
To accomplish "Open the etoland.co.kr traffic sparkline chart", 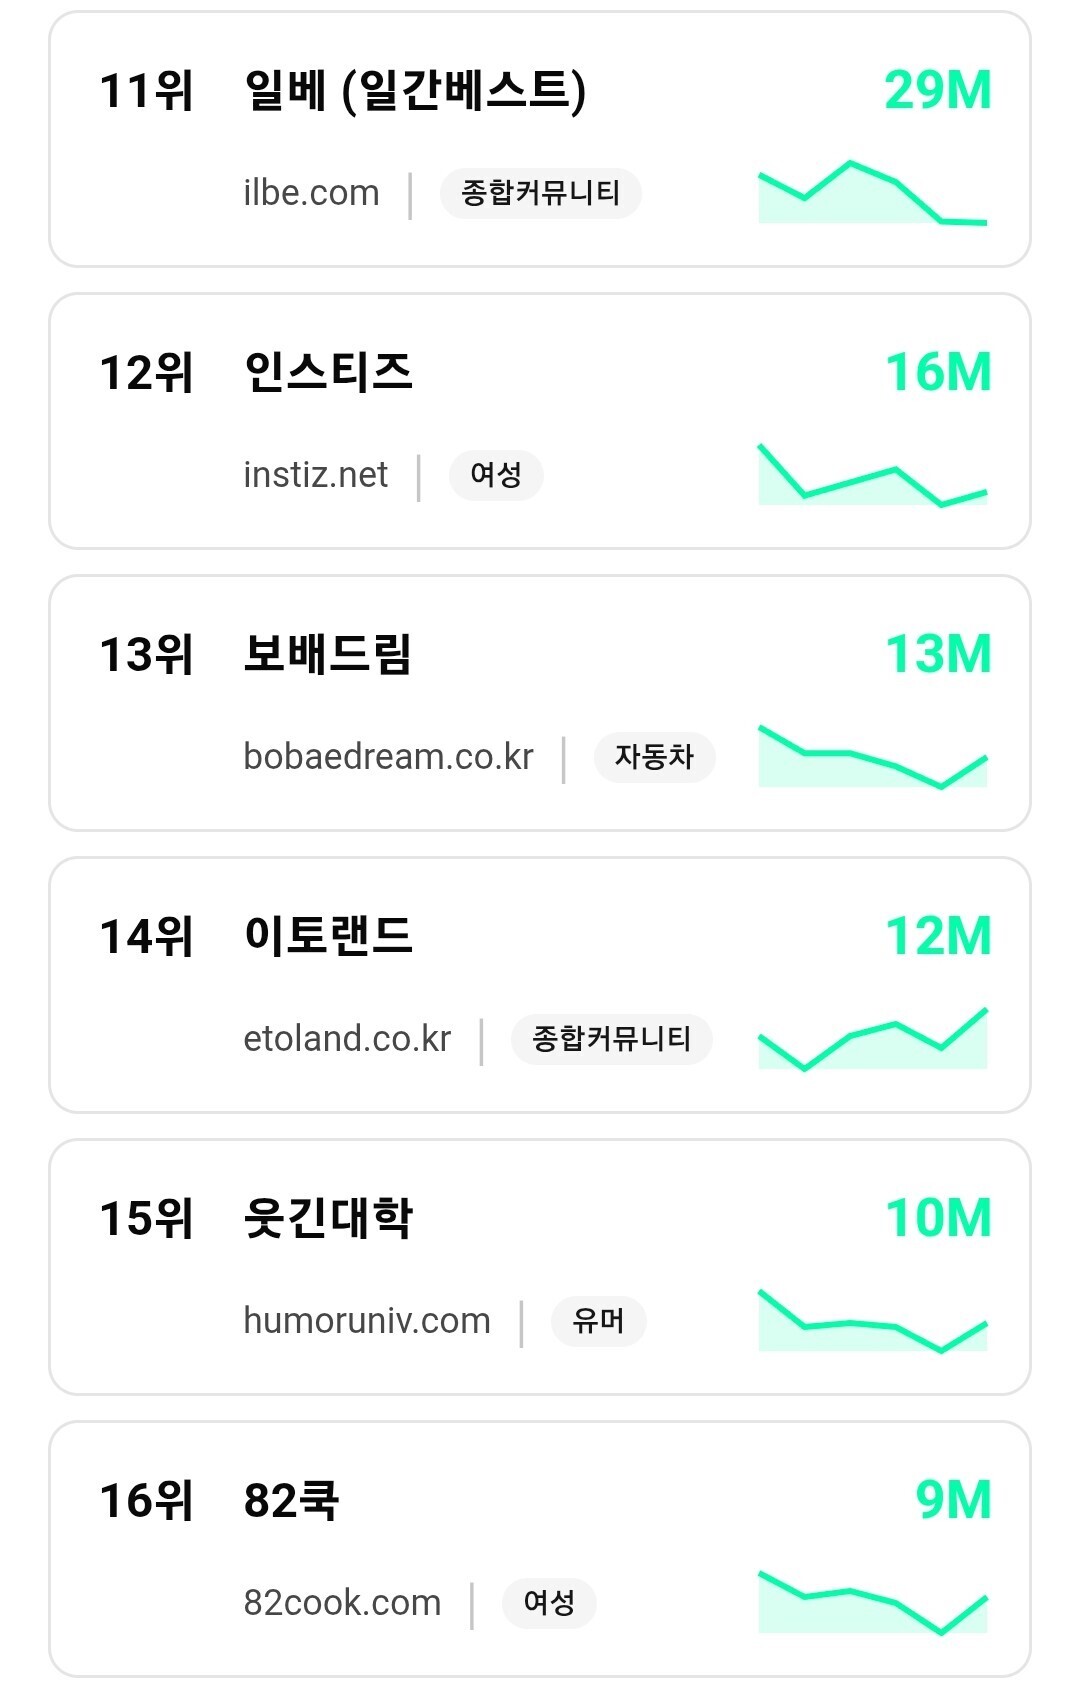I will (x=872, y=1038).
